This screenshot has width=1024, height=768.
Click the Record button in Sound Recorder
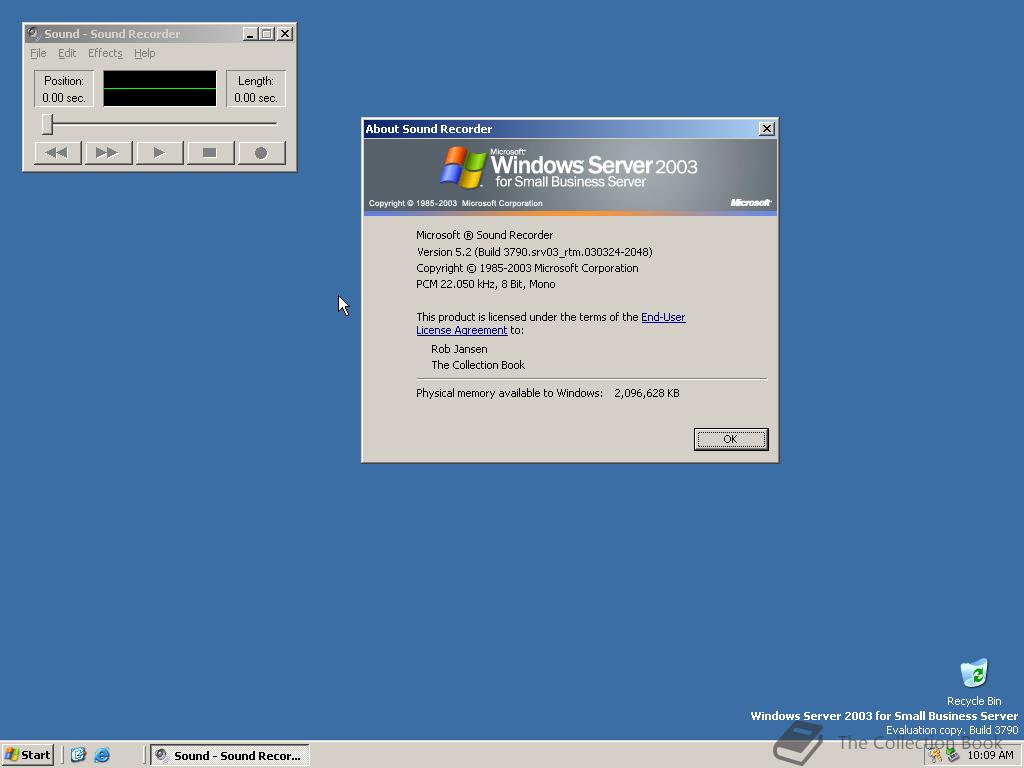(x=261, y=153)
